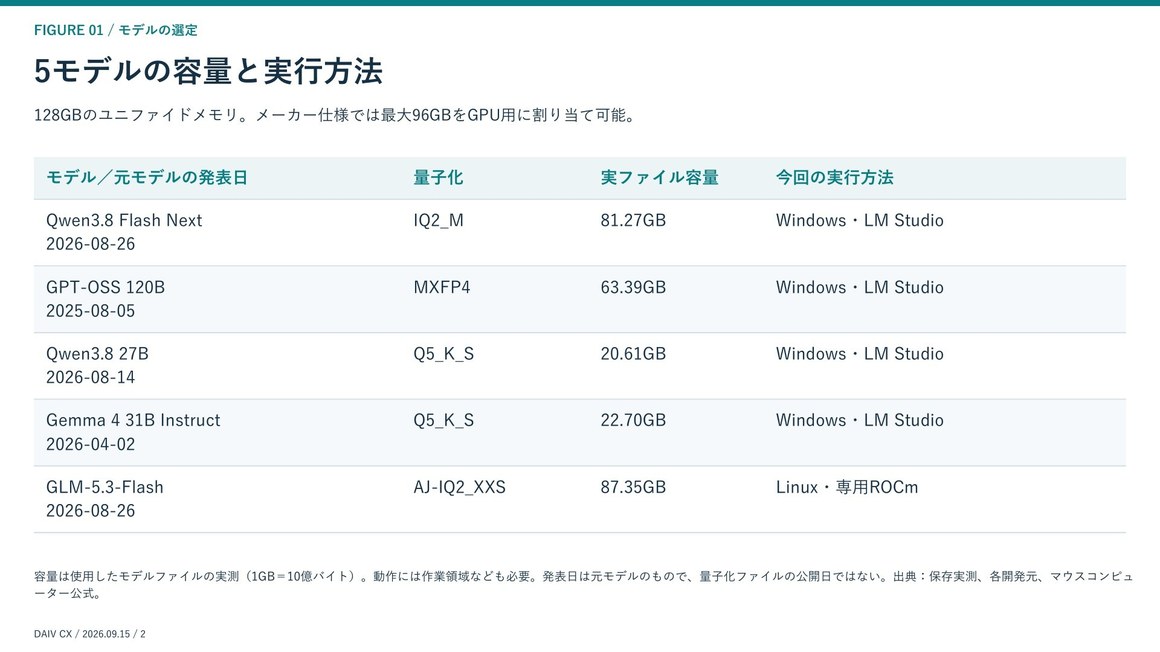Select the '63.39GB' file size
The width and height of the screenshot is (1160, 652).
click(x=633, y=287)
